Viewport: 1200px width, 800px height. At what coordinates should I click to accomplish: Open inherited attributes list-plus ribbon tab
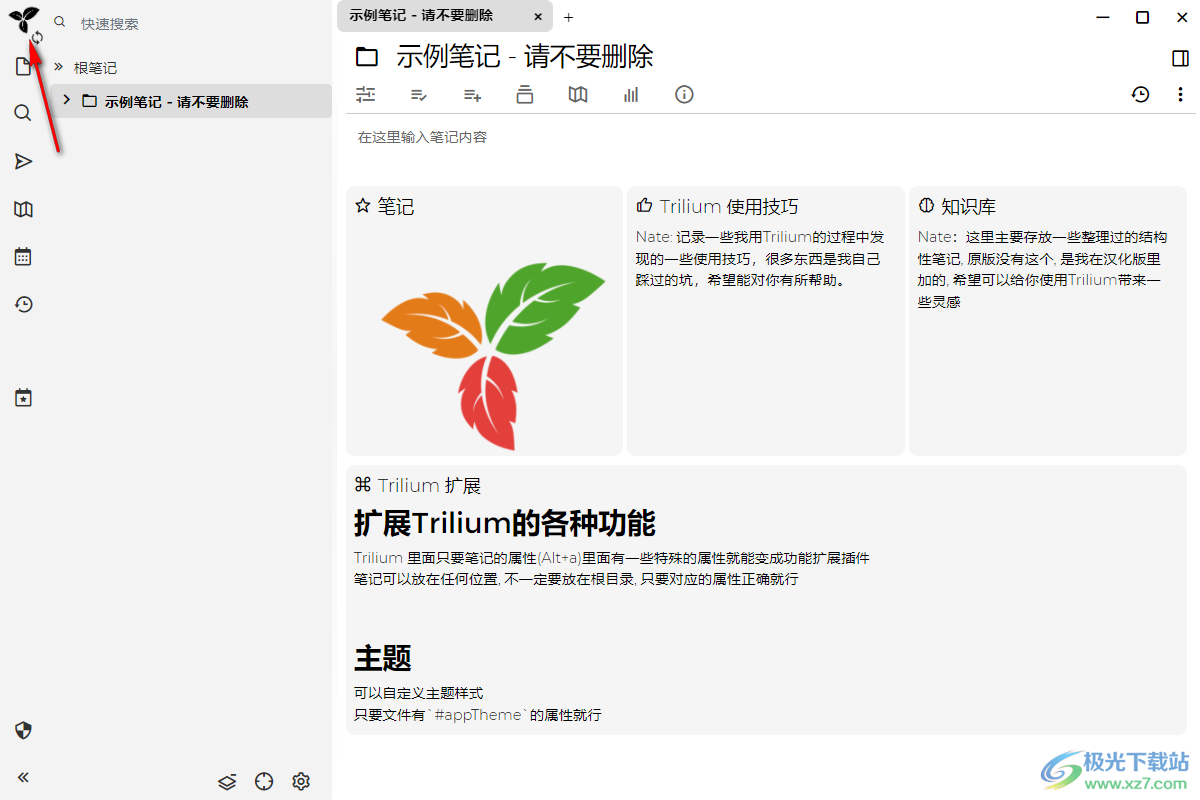pyautogui.click(x=473, y=95)
